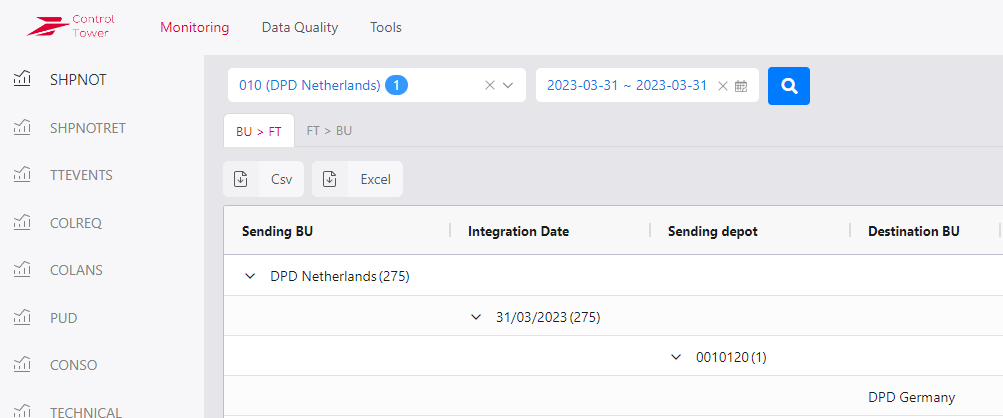Open SHPNOT chart icon in sidebar

tap(22, 80)
